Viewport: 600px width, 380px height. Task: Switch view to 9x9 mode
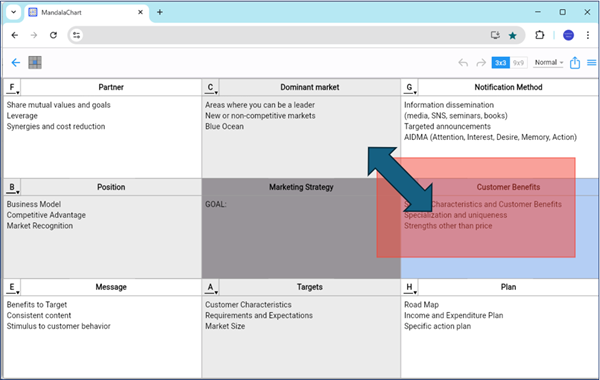pos(518,63)
